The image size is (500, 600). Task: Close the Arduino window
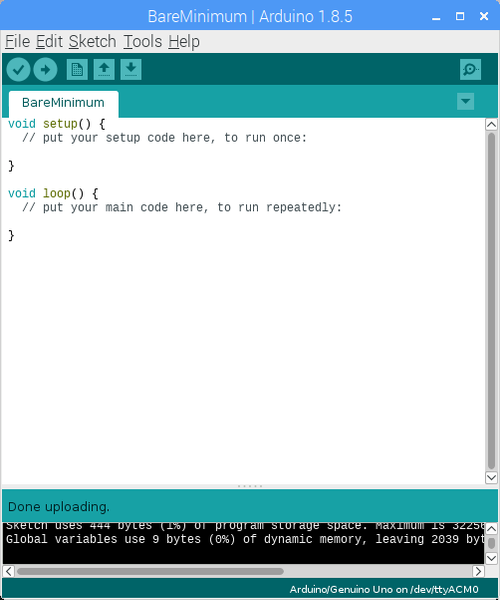[x=484, y=16]
